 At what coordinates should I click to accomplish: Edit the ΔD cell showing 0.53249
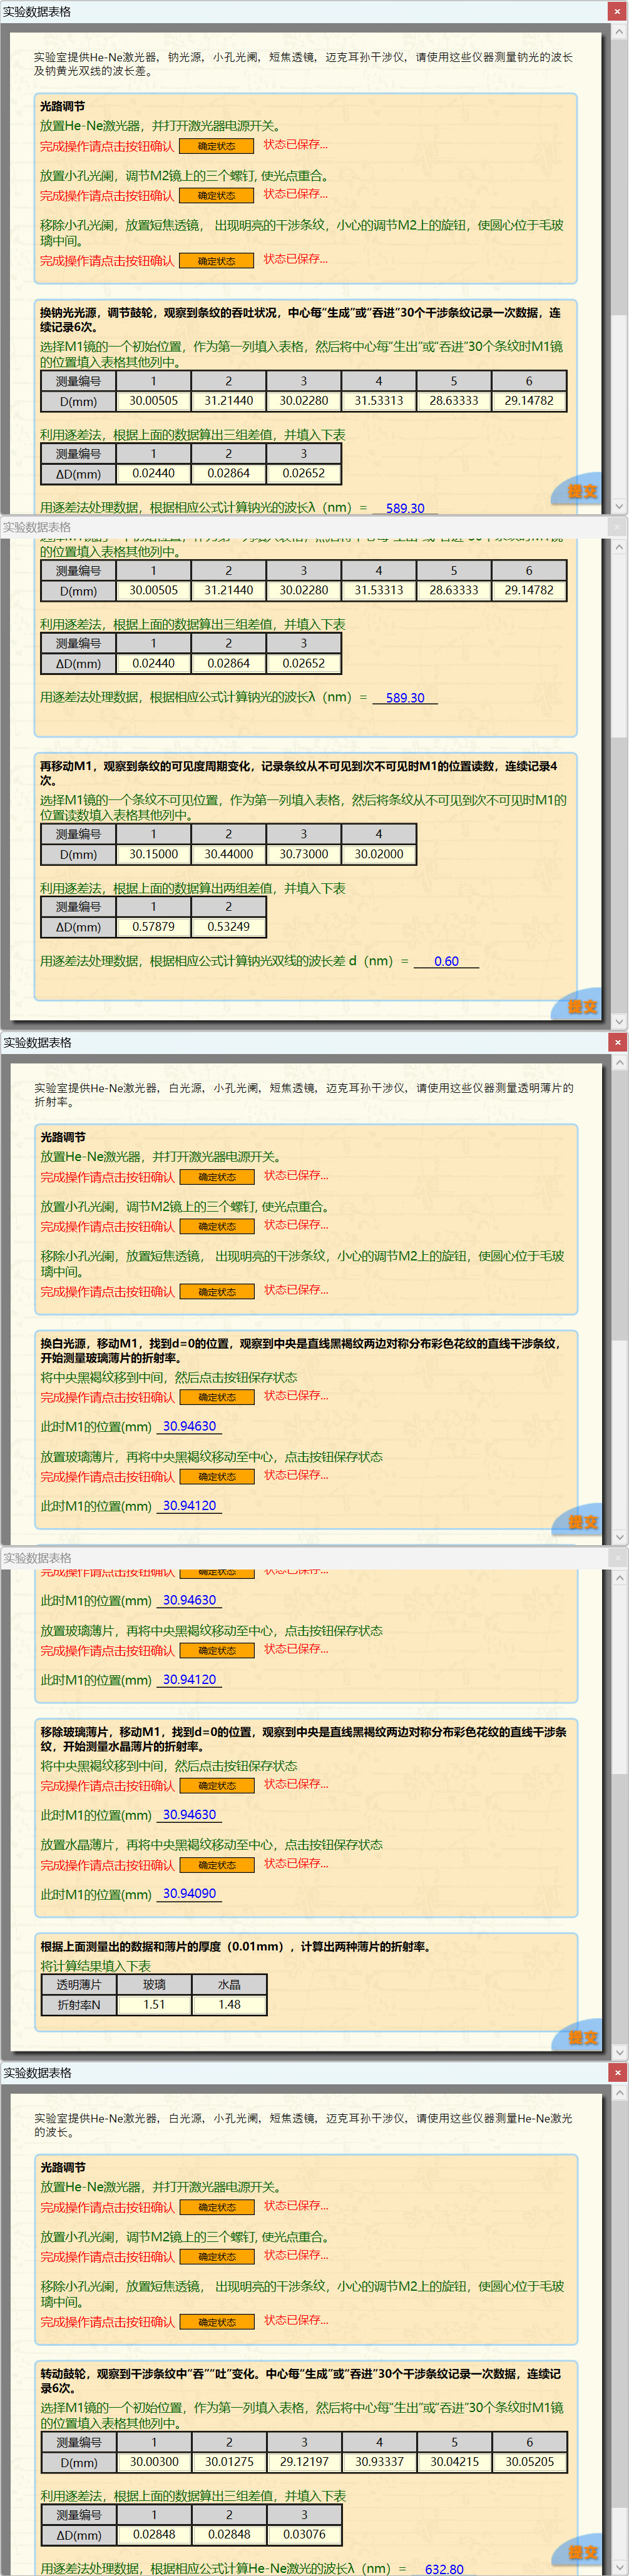[x=228, y=927]
